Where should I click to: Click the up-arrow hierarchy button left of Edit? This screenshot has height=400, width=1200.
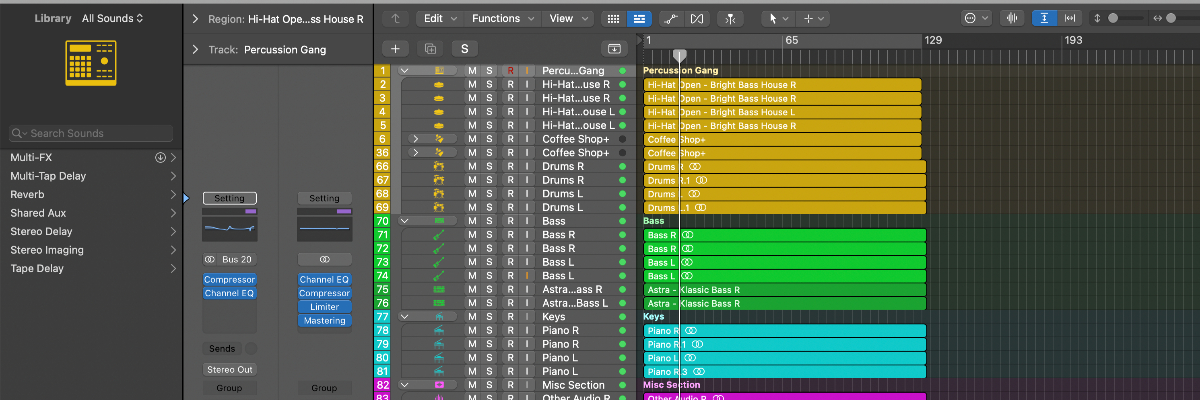[x=396, y=18]
